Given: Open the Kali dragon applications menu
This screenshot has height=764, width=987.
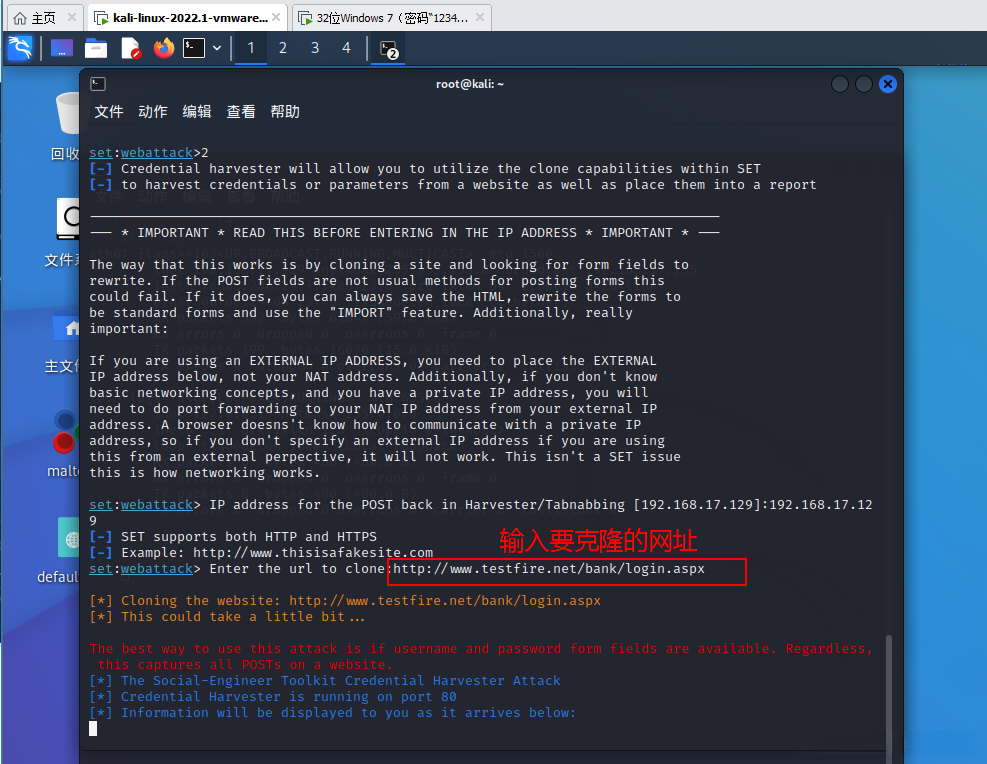Looking at the screenshot, I should click(20, 48).
